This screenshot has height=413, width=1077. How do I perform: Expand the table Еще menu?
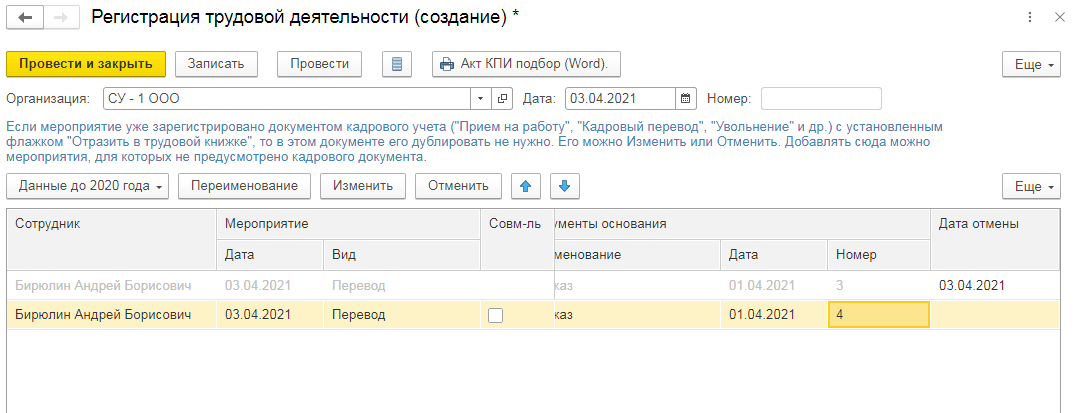[x=1031, y=186]
